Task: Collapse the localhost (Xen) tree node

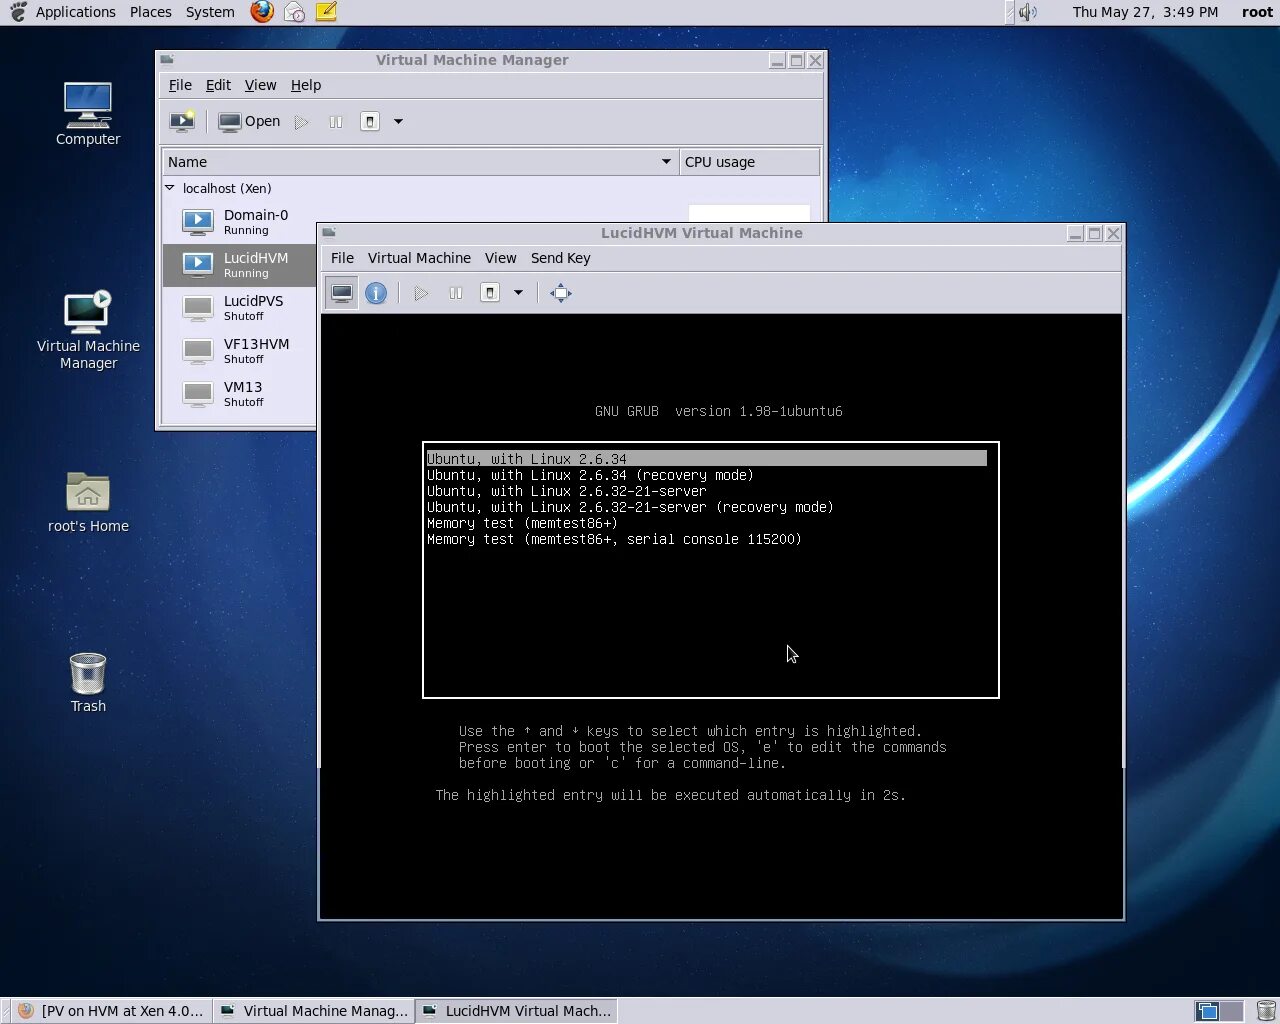Action: click(170, 188)
